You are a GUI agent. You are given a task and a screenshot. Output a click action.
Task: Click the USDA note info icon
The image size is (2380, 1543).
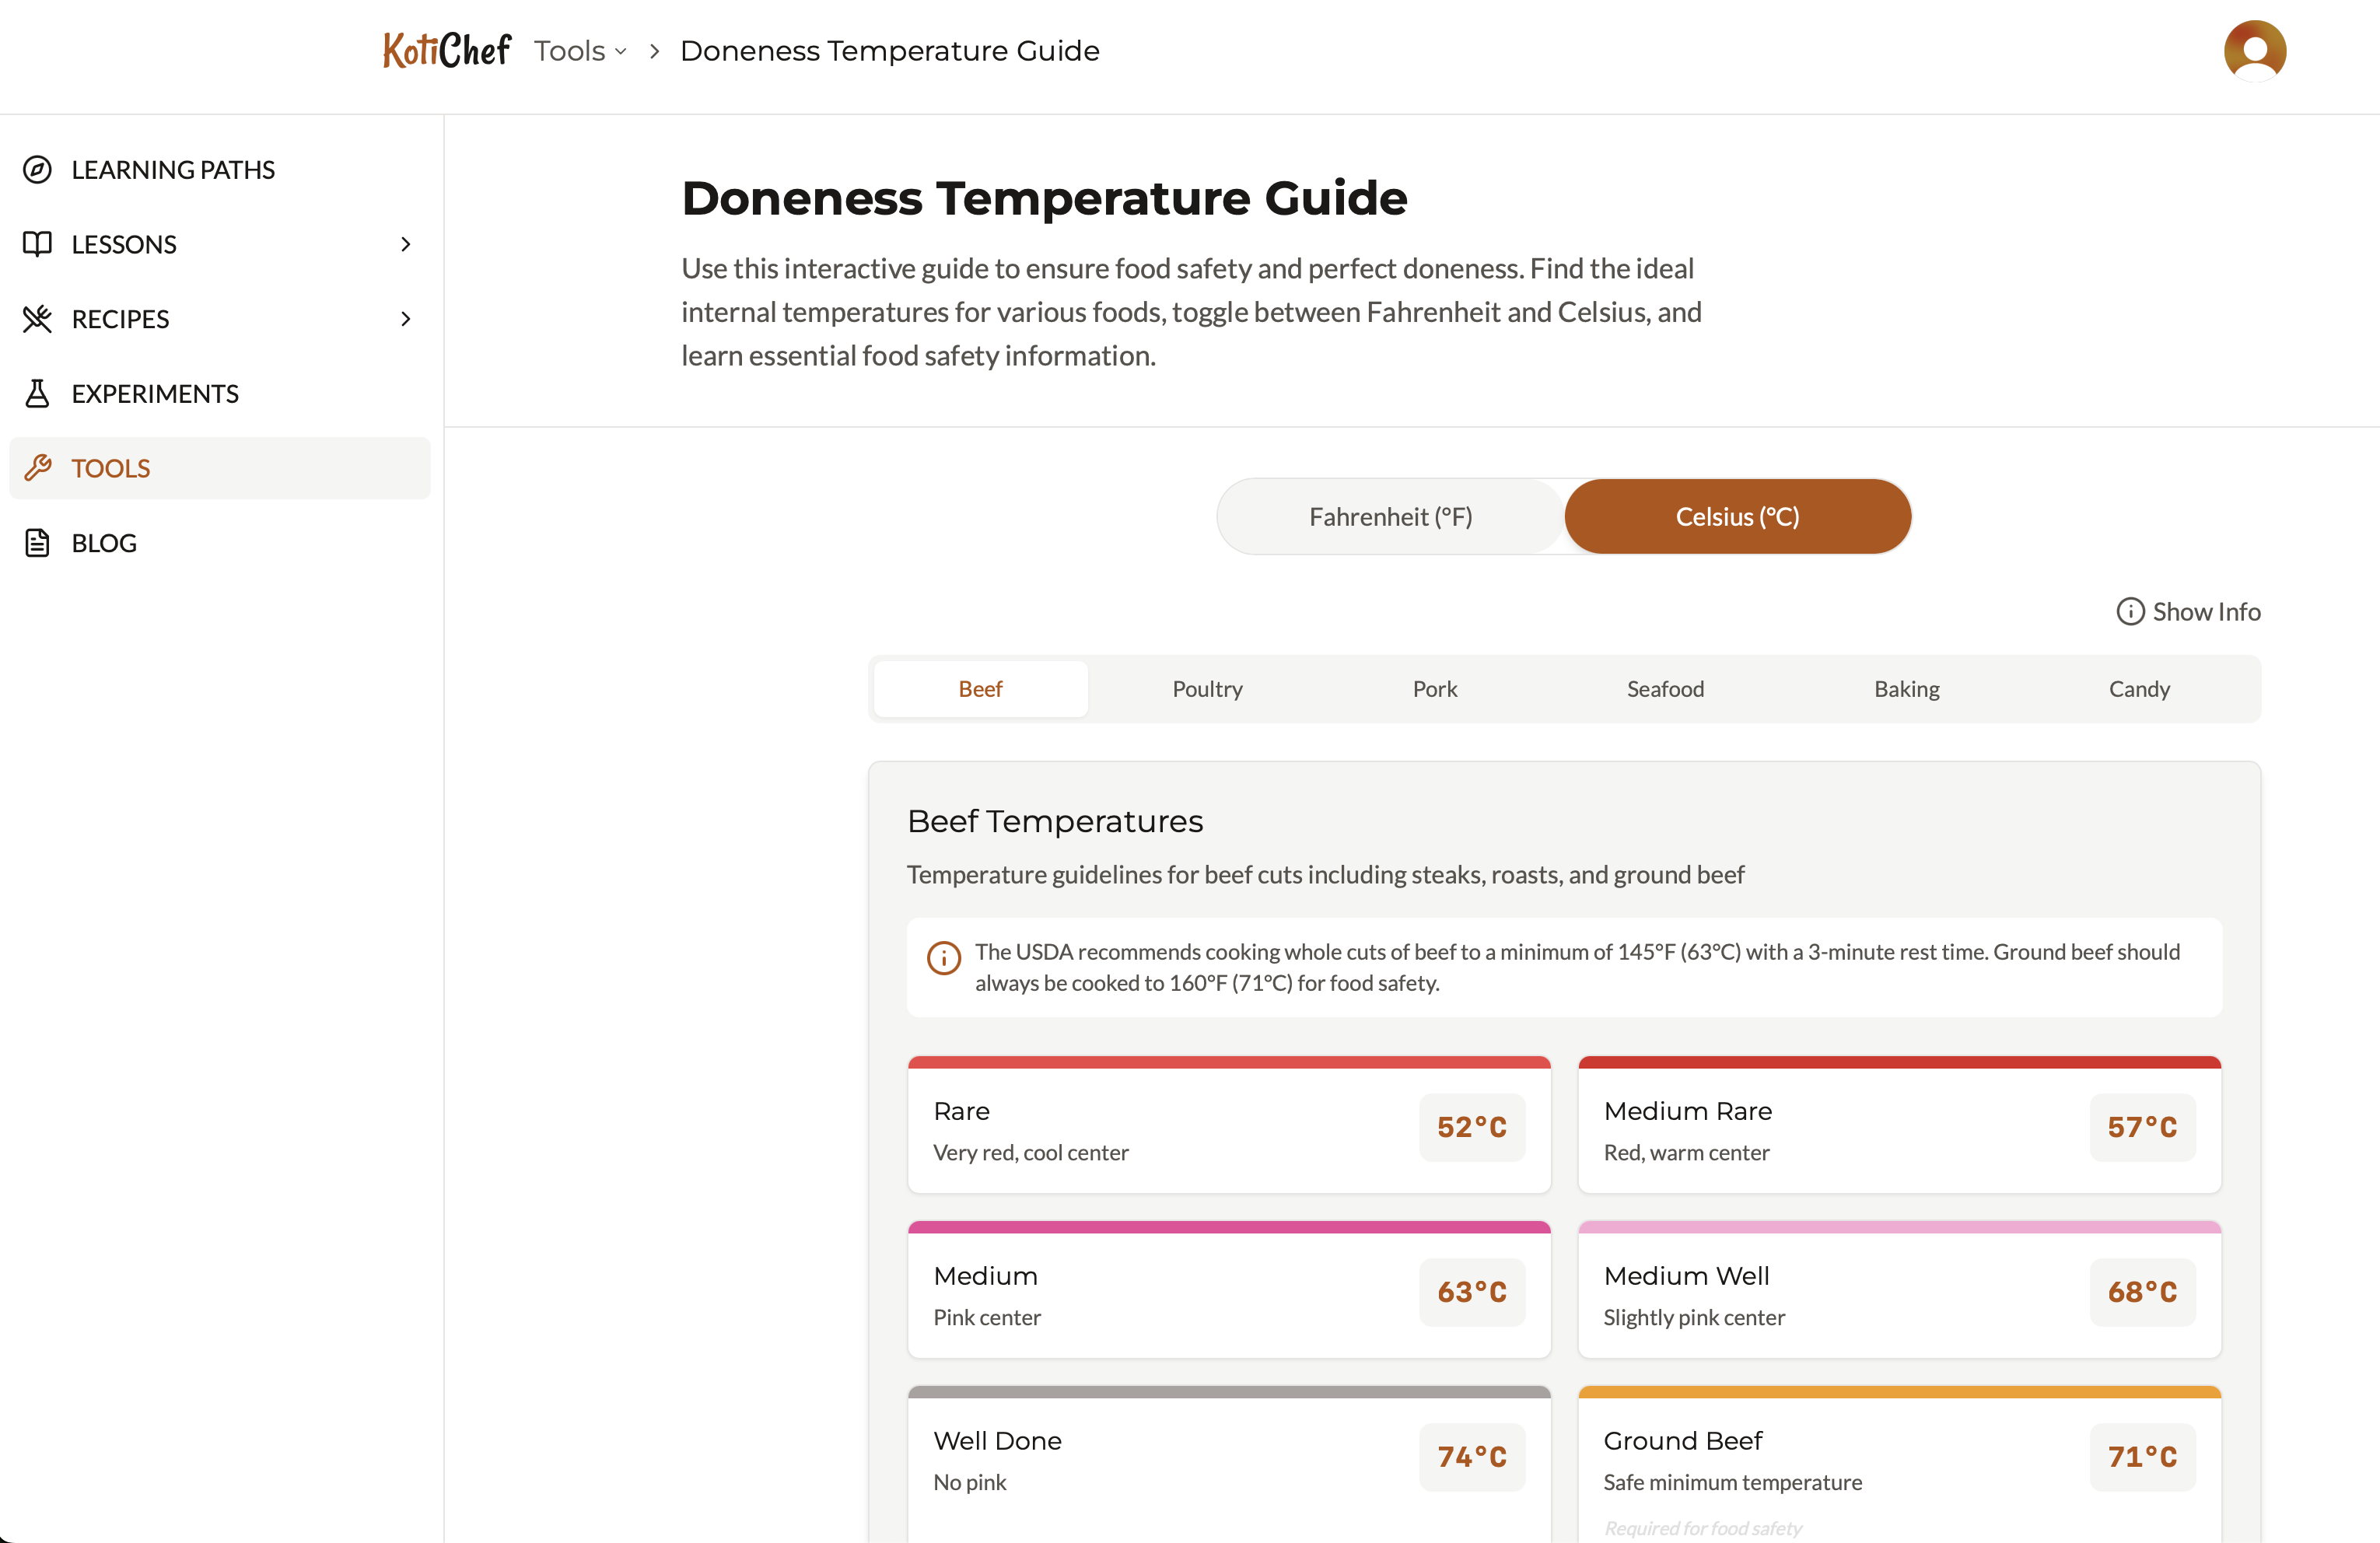pos(943,957)
